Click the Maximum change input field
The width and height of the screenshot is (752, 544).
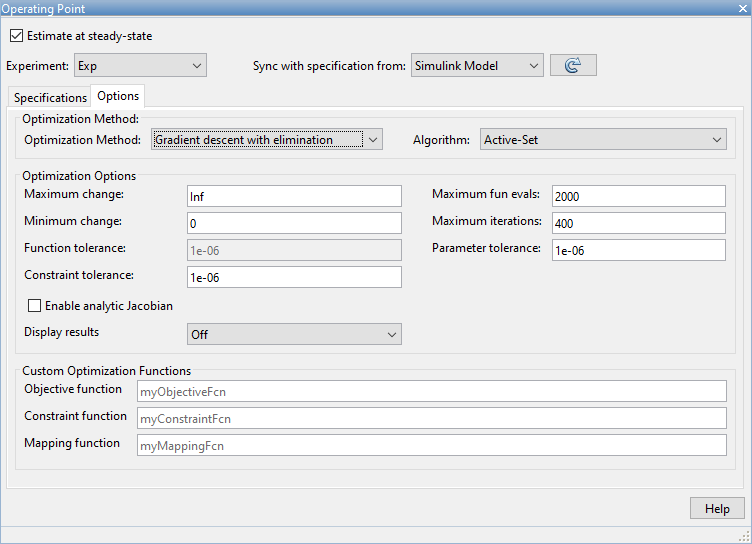294,196
